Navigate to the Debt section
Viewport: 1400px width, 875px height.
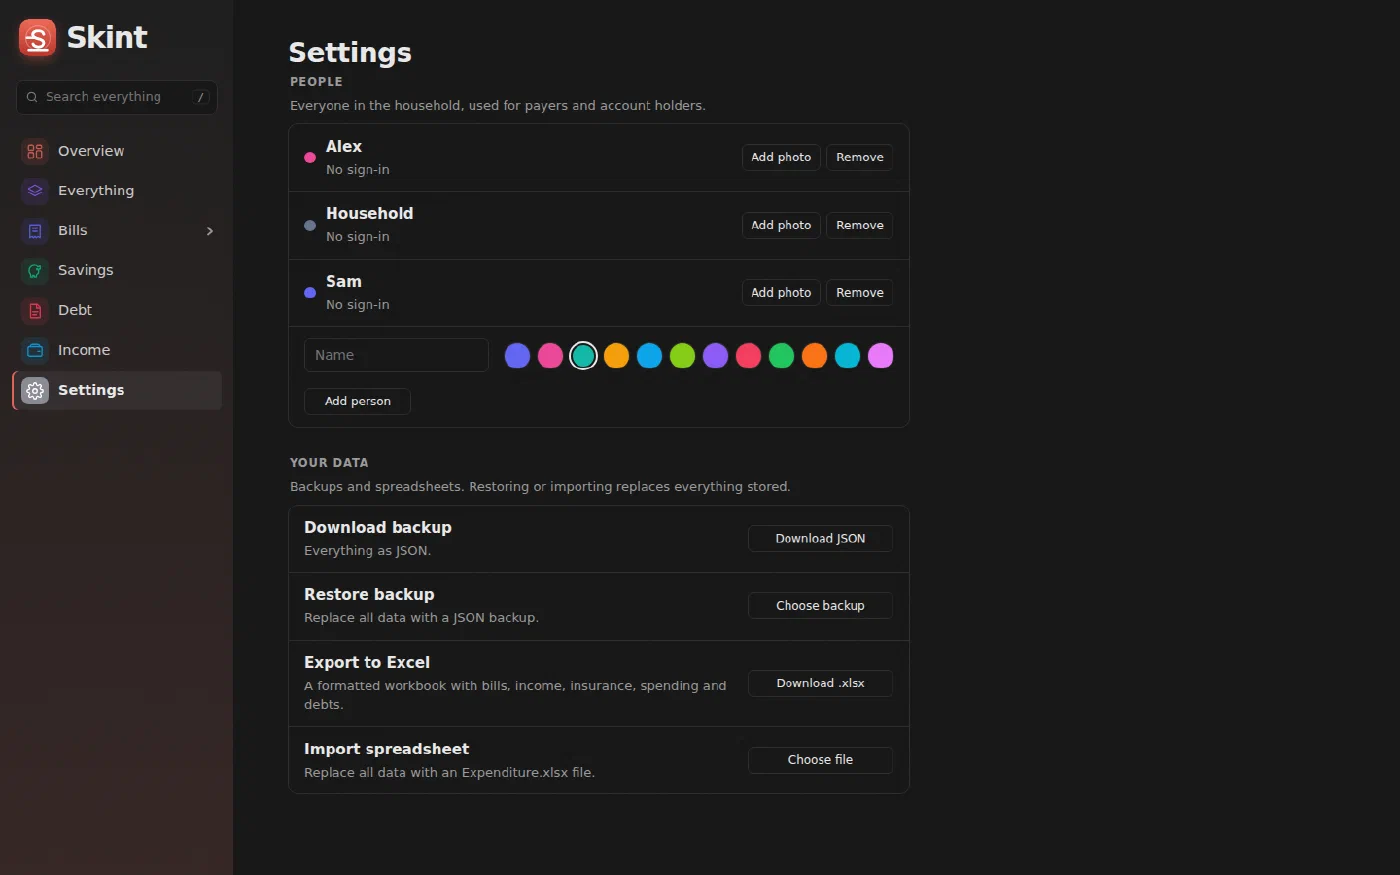point(117,311)
